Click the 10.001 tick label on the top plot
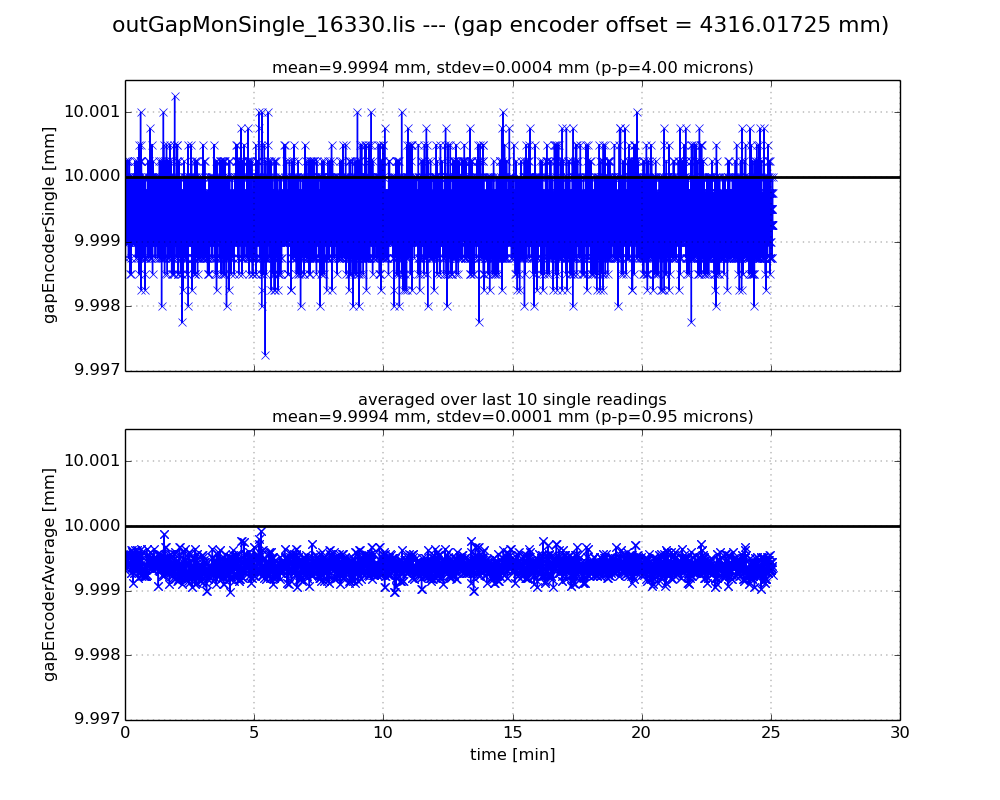The image size is (1000, 800). (91, 112)
